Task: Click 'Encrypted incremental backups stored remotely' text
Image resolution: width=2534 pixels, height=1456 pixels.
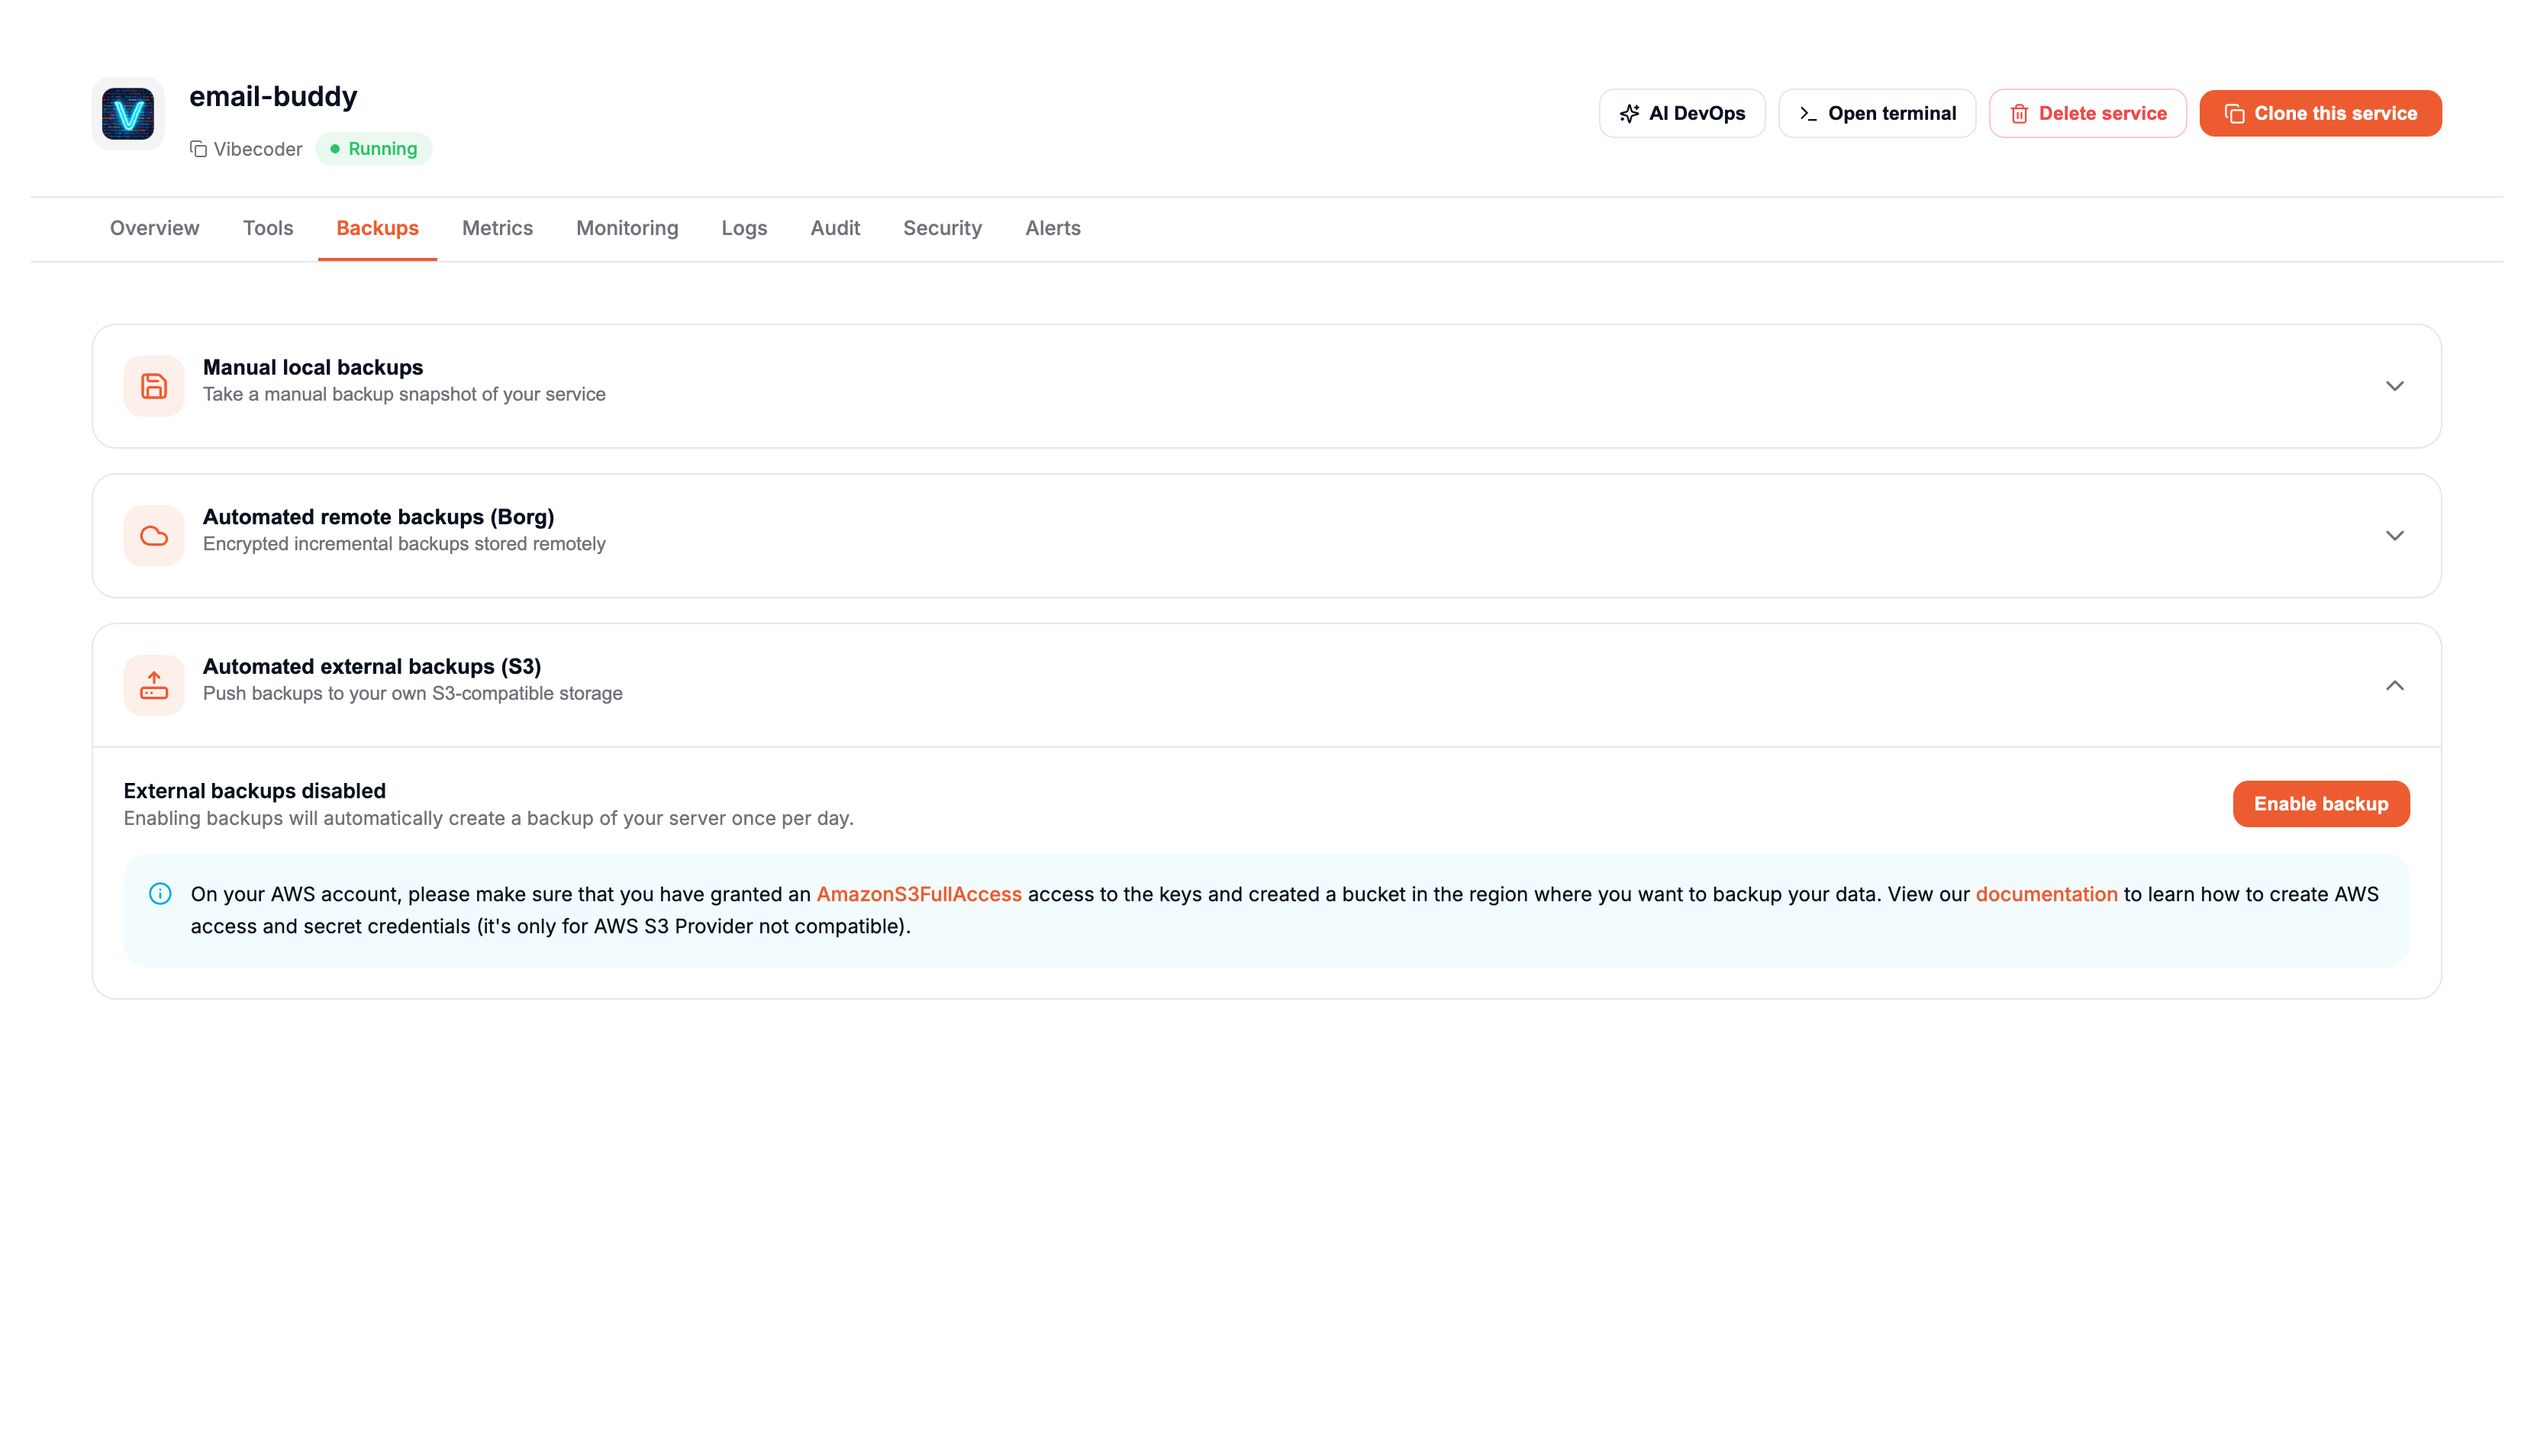Action: coord(404,544)
